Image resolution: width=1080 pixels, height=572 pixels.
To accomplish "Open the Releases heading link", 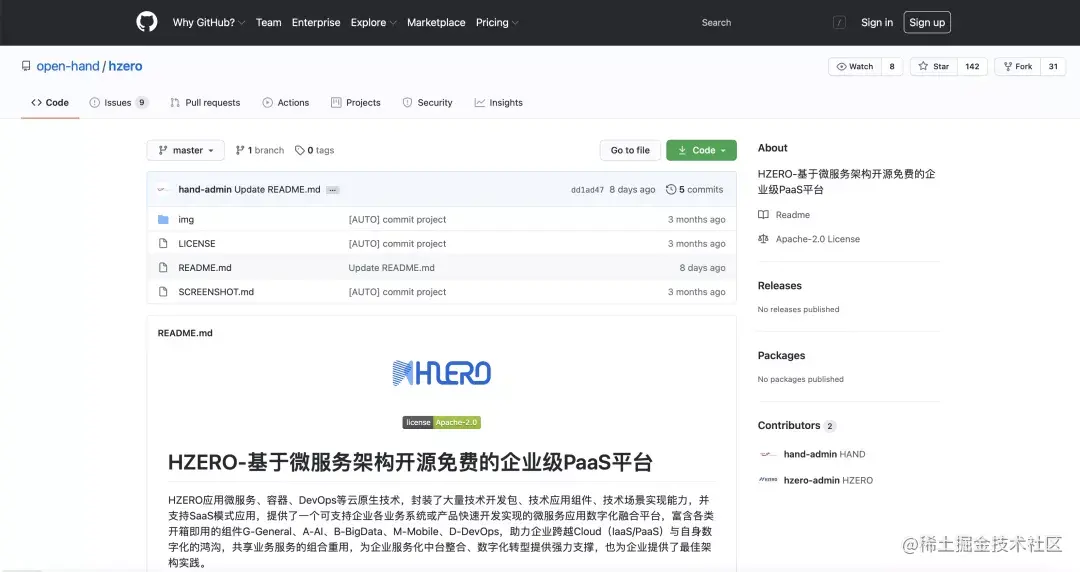I will [780, 286].
